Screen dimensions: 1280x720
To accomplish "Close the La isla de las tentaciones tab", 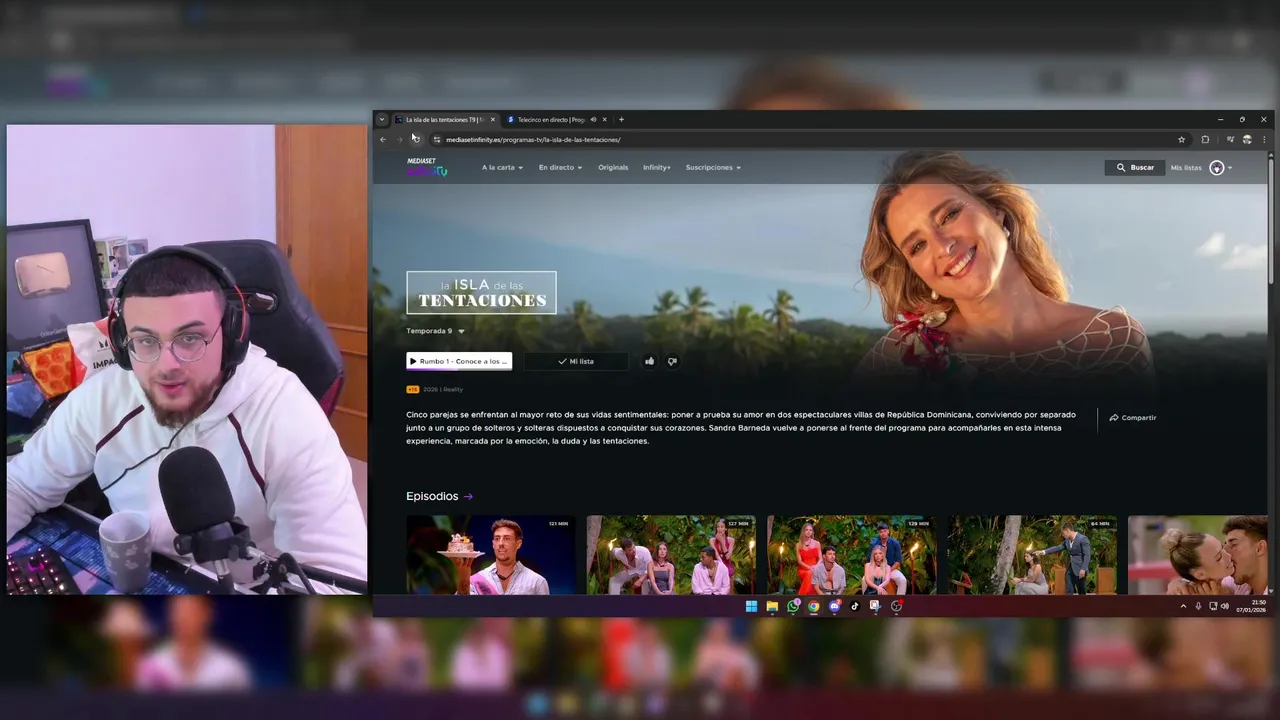I will click(x=492, y=119).
